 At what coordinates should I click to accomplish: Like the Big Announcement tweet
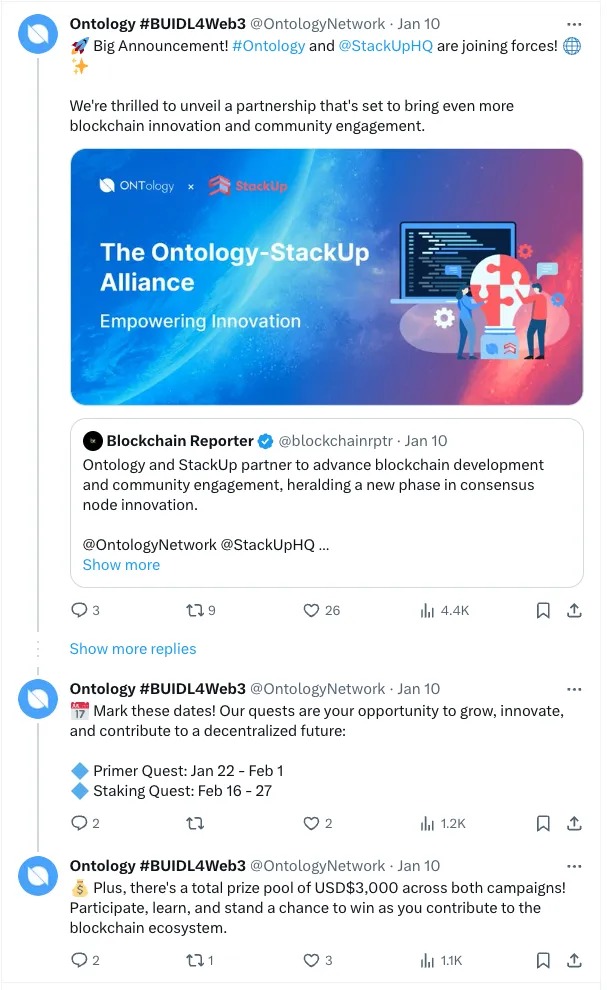pyautogui.click(x=310, y=610)
